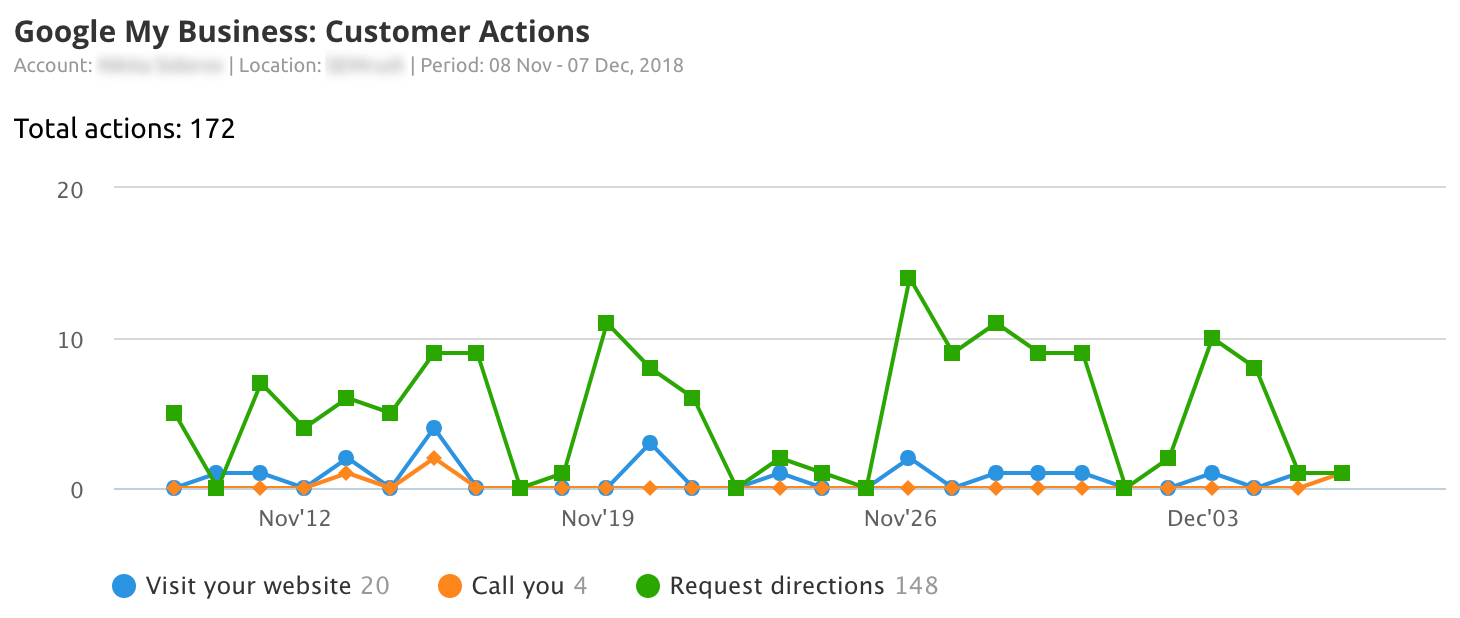Image resolution: width=1460 pixels, height=618 pixels.
Task: Click the Nov'26 x-axis label
Action: (x=900, y=518)
